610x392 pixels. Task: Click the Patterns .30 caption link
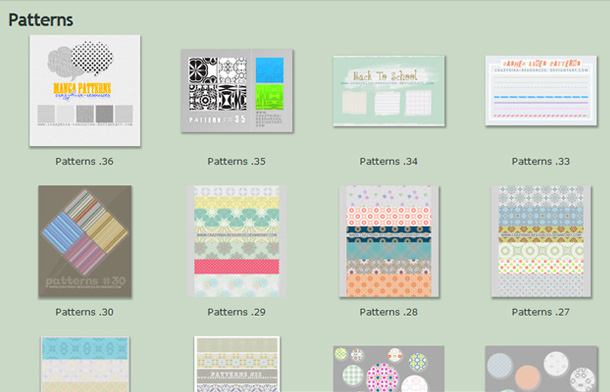[x=84, y=312]
